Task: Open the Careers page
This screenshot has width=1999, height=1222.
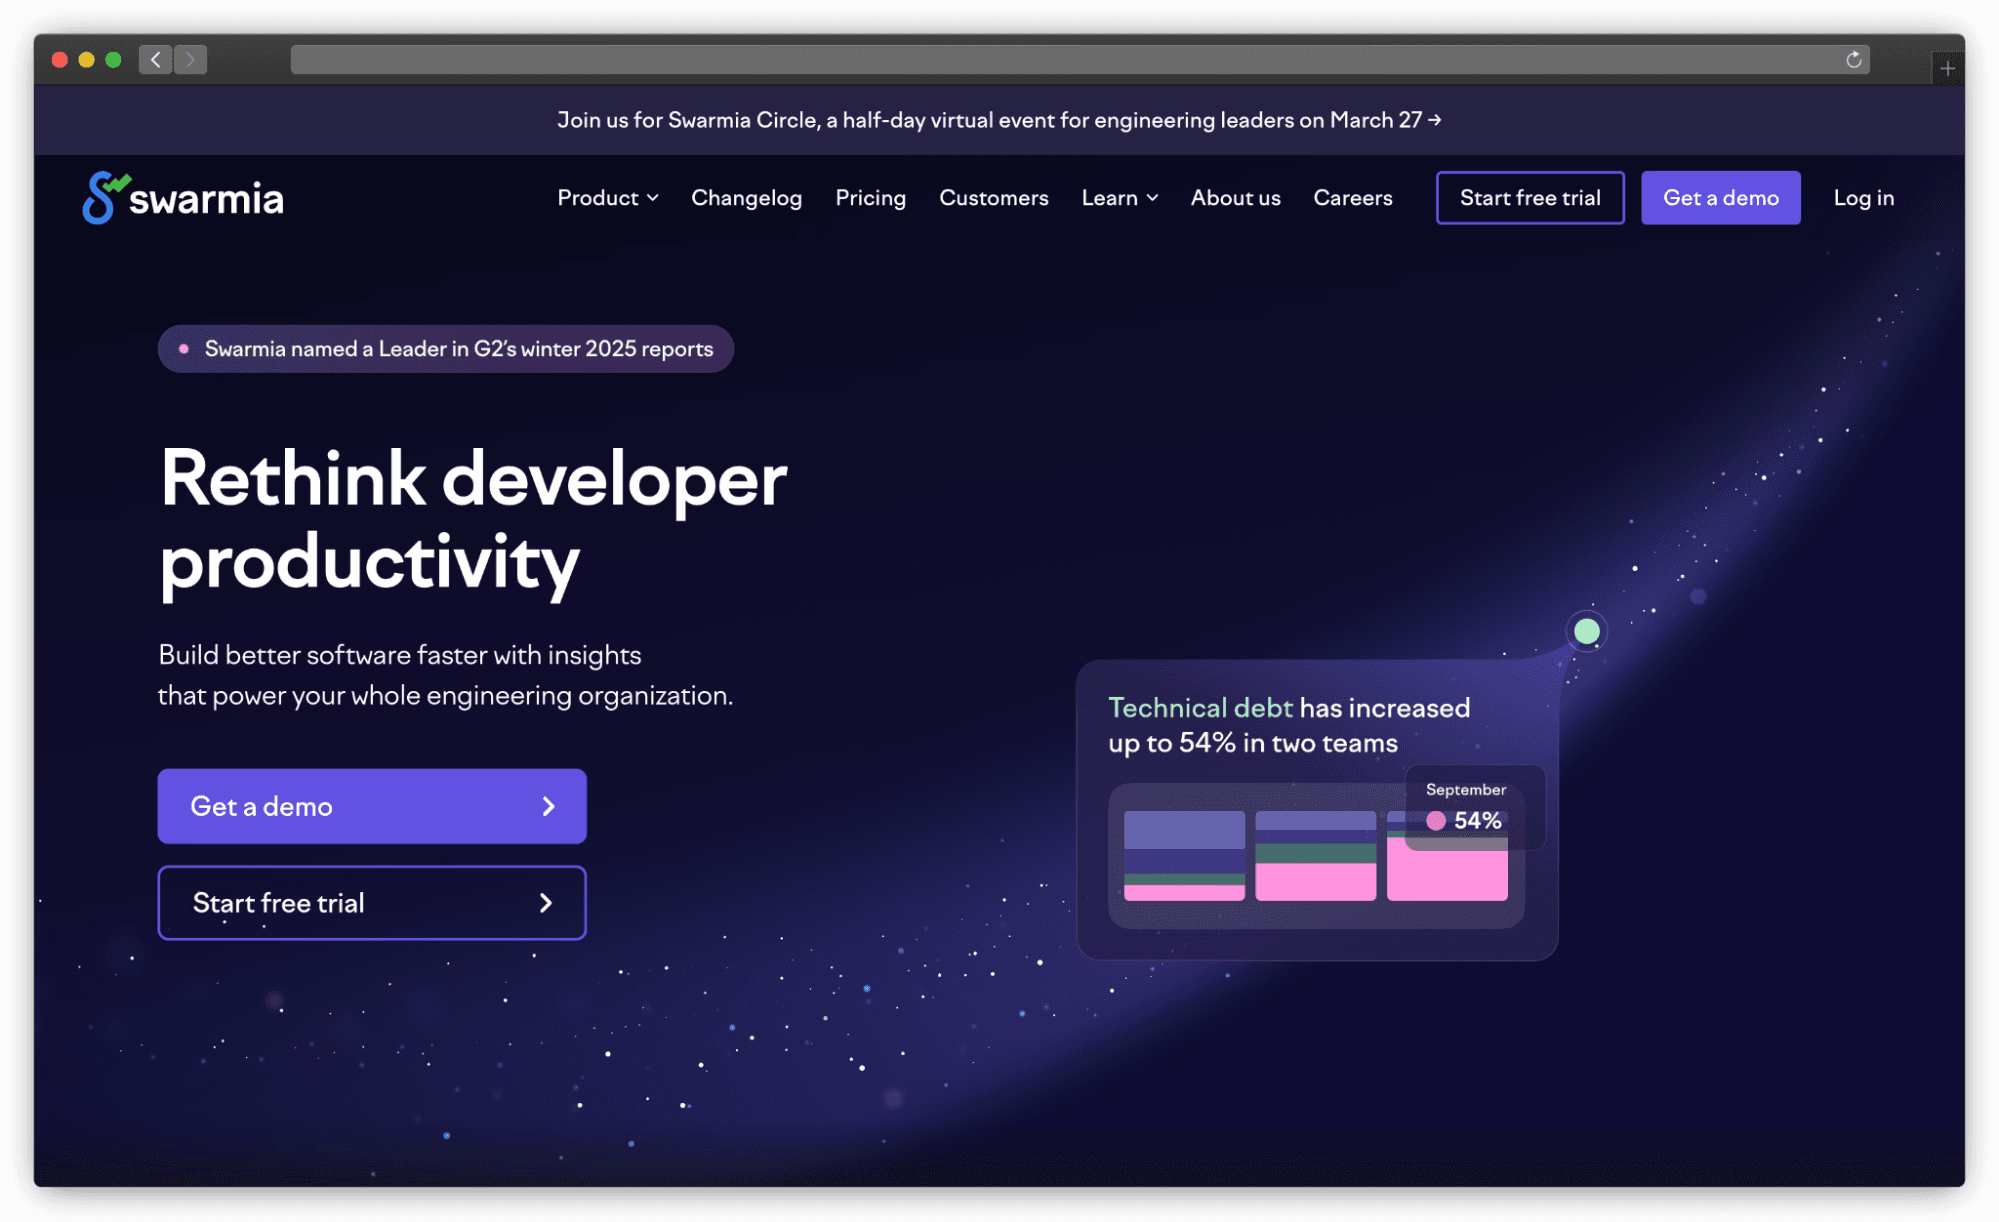Action: tap(1352, 198)
